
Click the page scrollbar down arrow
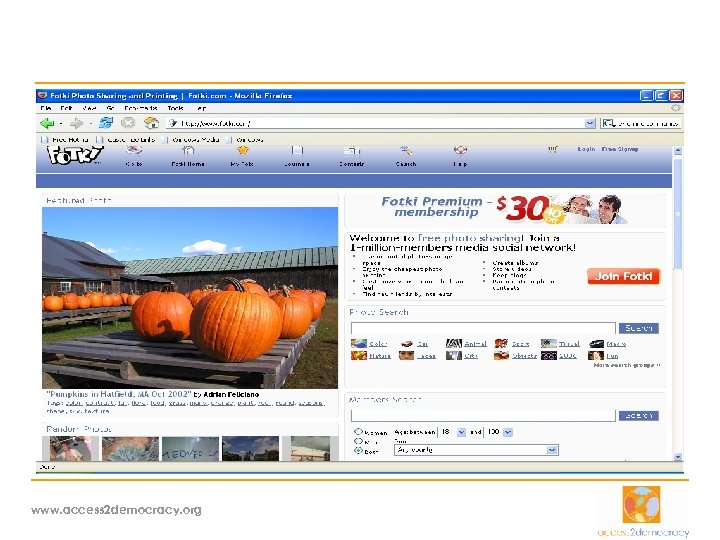tap(678, 456)
